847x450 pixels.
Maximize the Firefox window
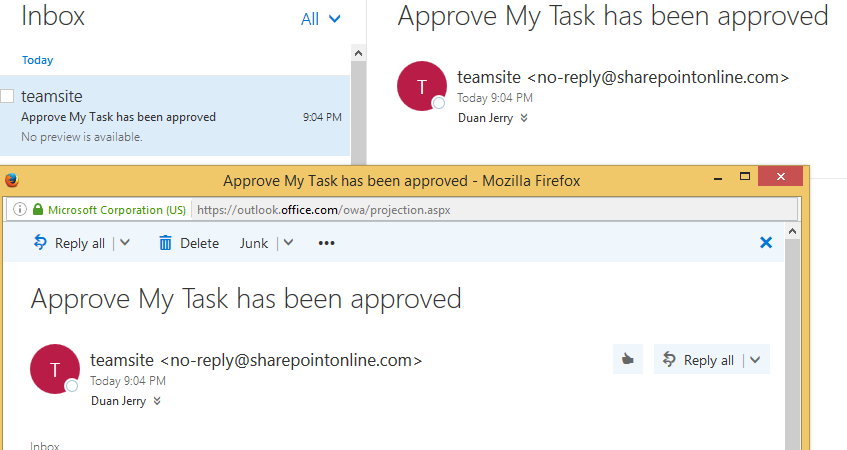tap(745, 177)
